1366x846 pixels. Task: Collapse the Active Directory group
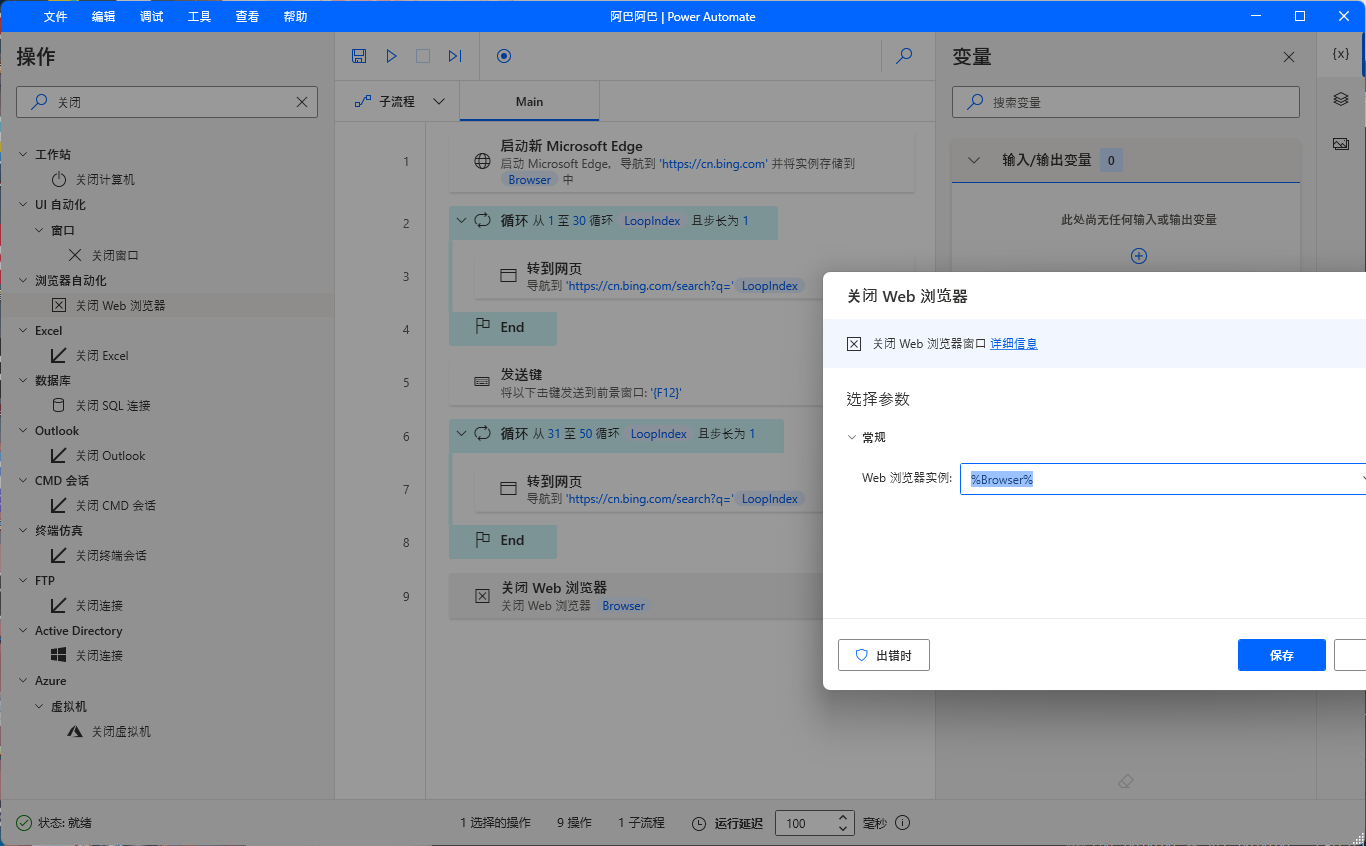click(x=24, y=631)
